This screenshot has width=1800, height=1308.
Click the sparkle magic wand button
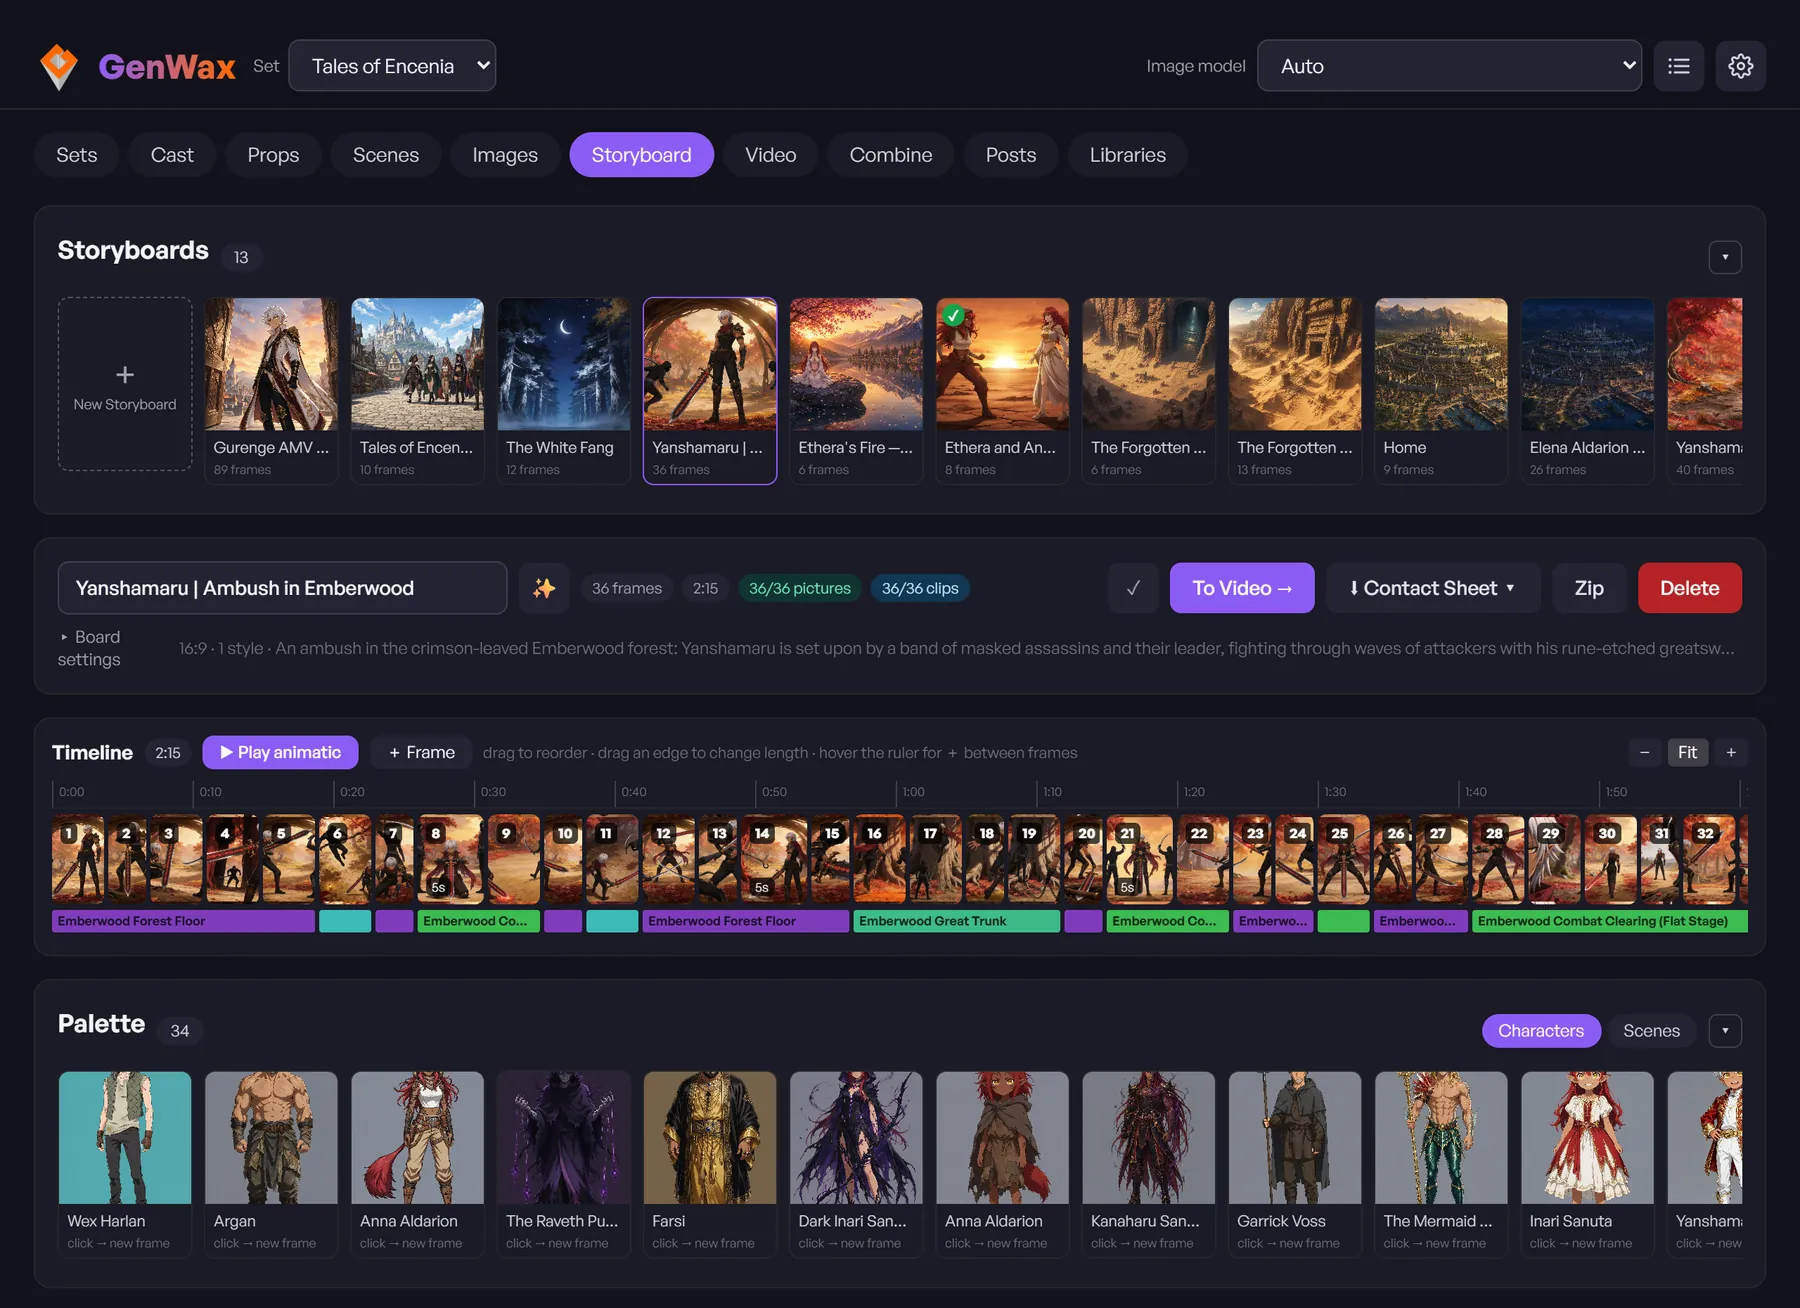544,588
